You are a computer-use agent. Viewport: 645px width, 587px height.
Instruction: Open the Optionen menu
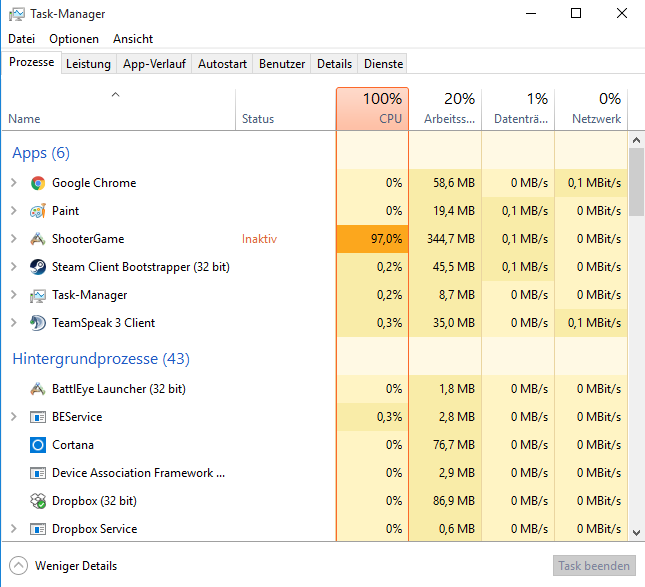[74, 39]
